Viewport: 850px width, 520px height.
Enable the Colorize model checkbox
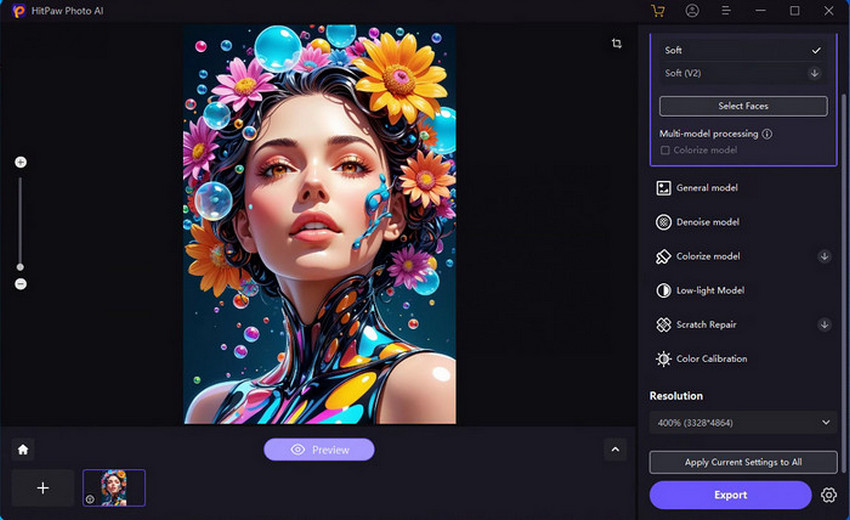(665, 150)
